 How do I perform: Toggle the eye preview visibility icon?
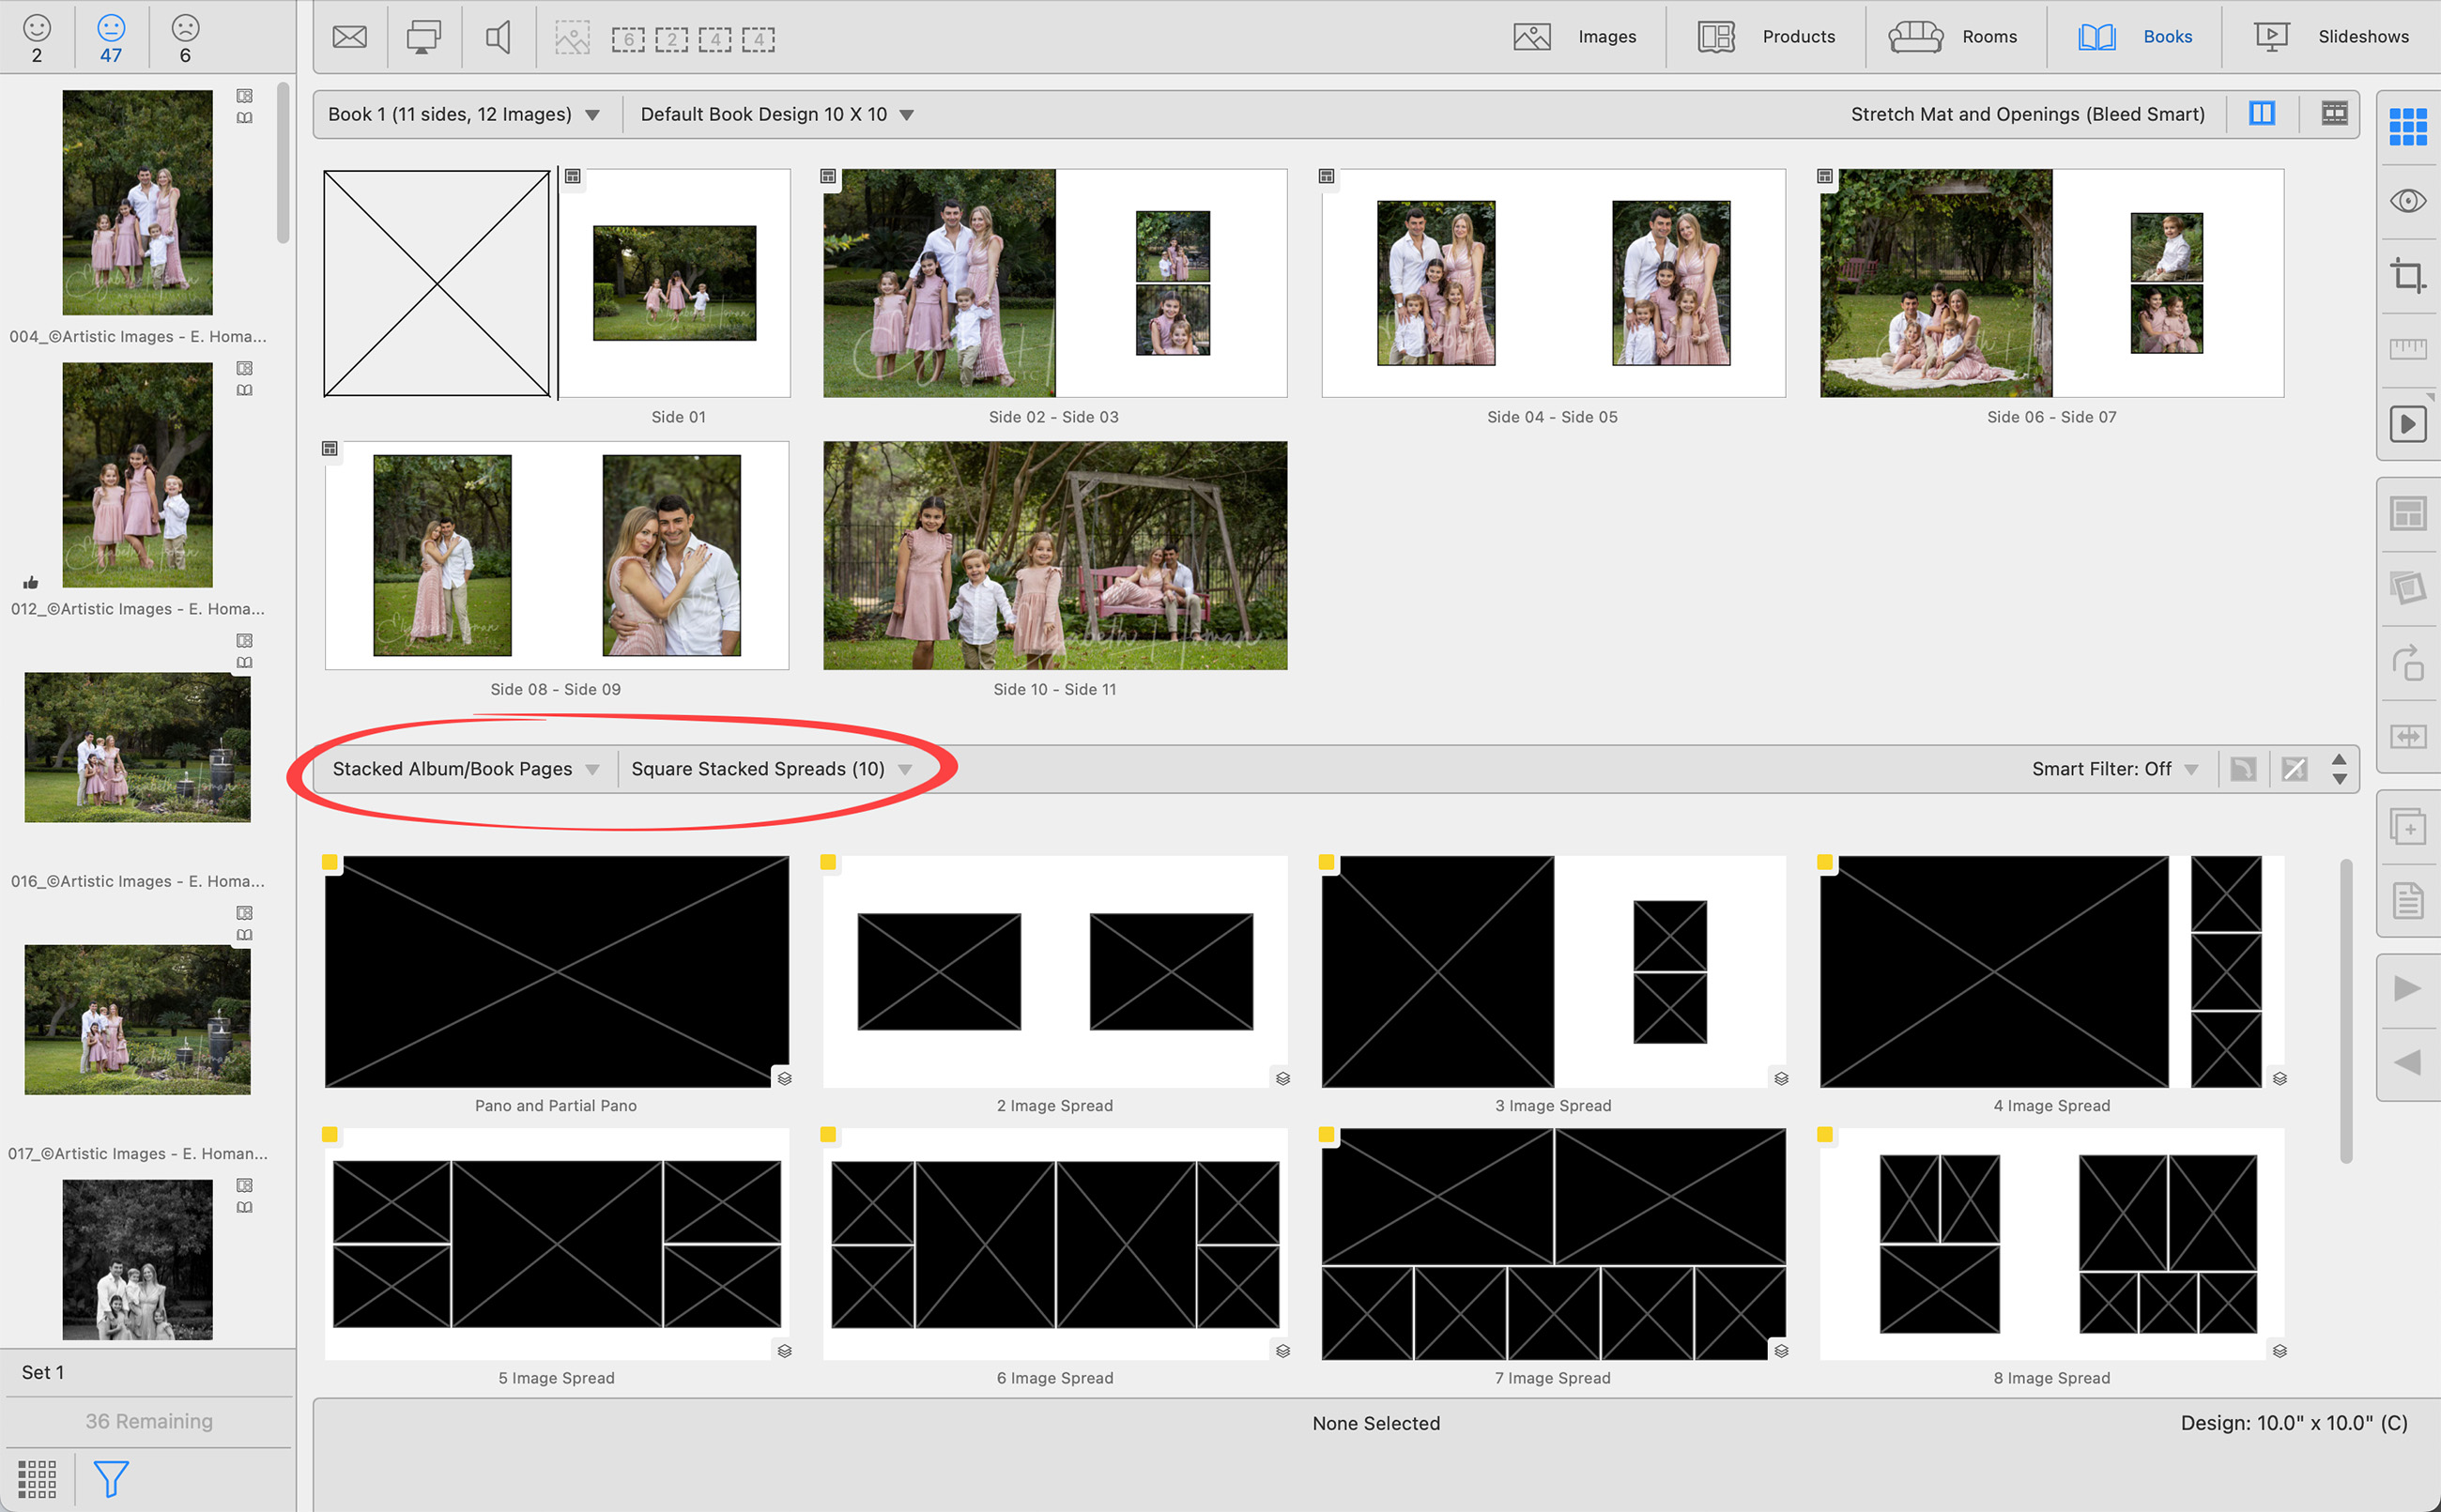coord(2407,201)
